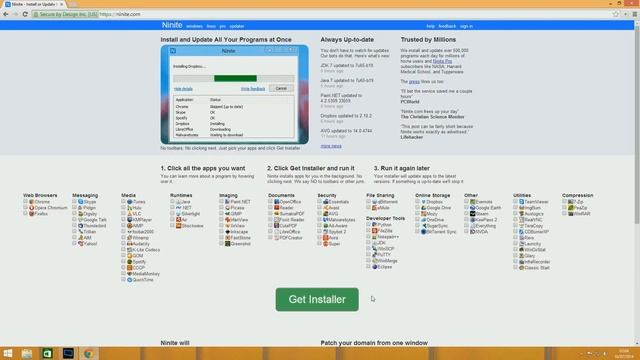The width and height of the screenshot is (640, 360).
Task: Select the ImgBurn checkbox in Utilities
Action: tap(515, 207)
